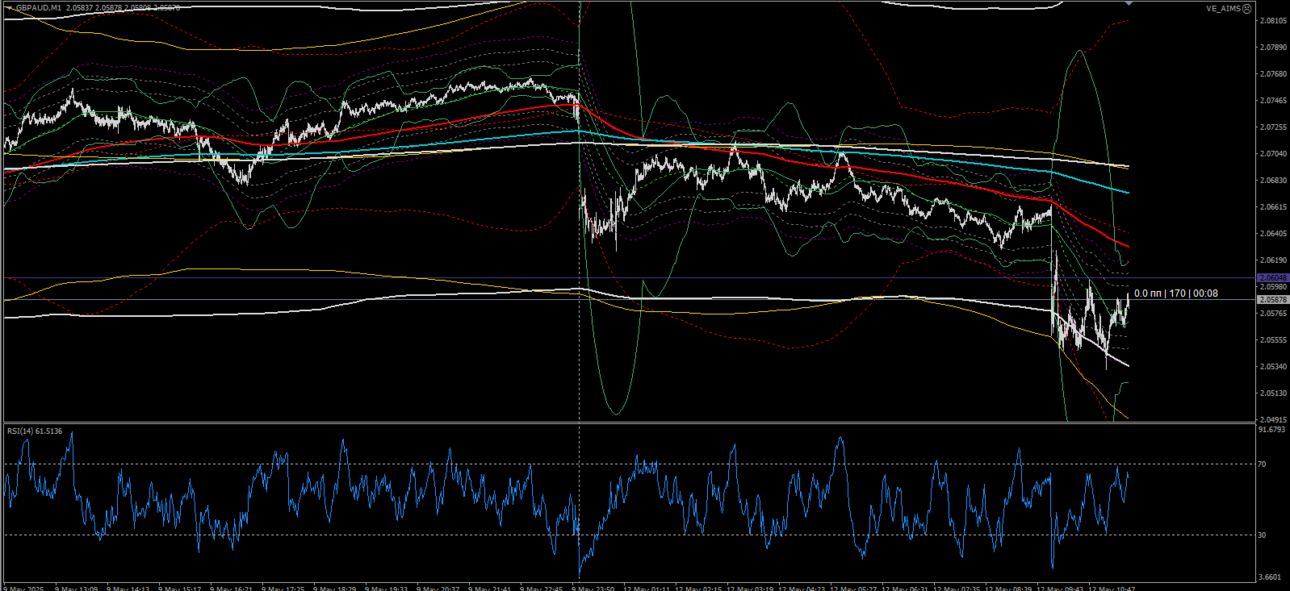The width and height of the screenshot is (1290, 591).
Task: Click the 91.6793 RSI scale value
Action: [1272, 429]
